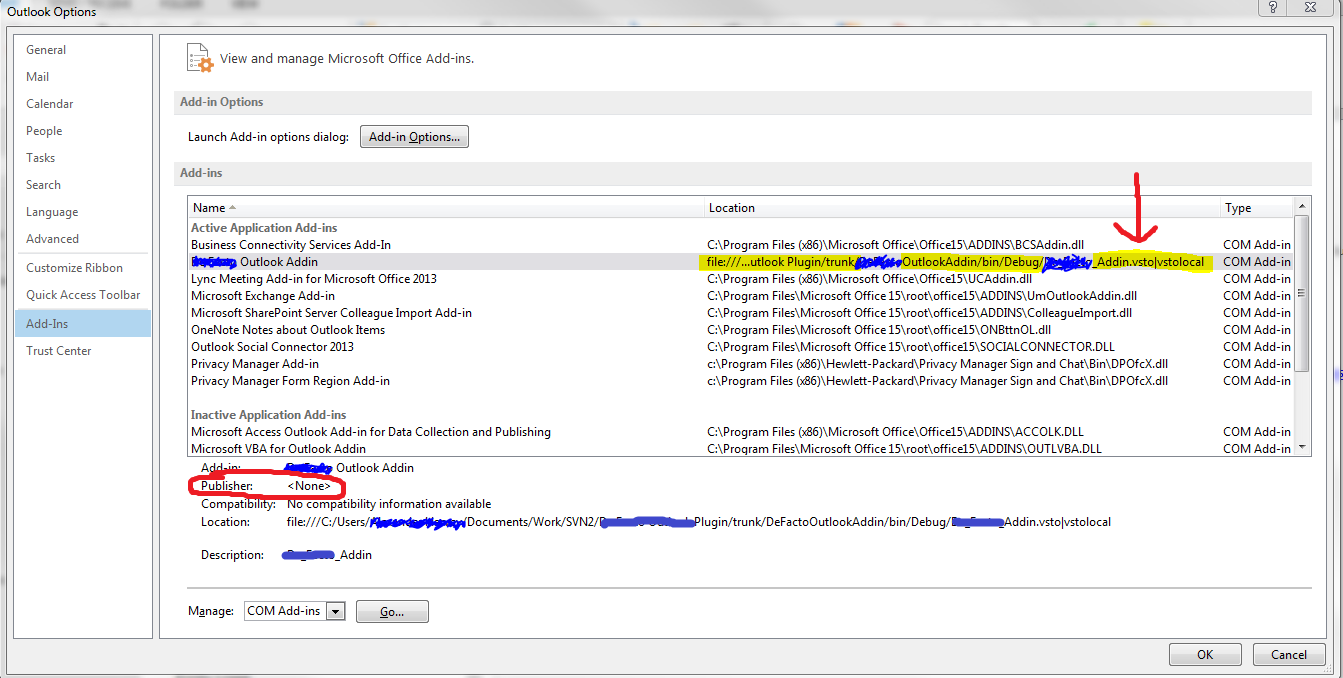Select Microsoft VBA for Outlook Addin
Viewport: 1343px width, 678px height.
point(740,449)
